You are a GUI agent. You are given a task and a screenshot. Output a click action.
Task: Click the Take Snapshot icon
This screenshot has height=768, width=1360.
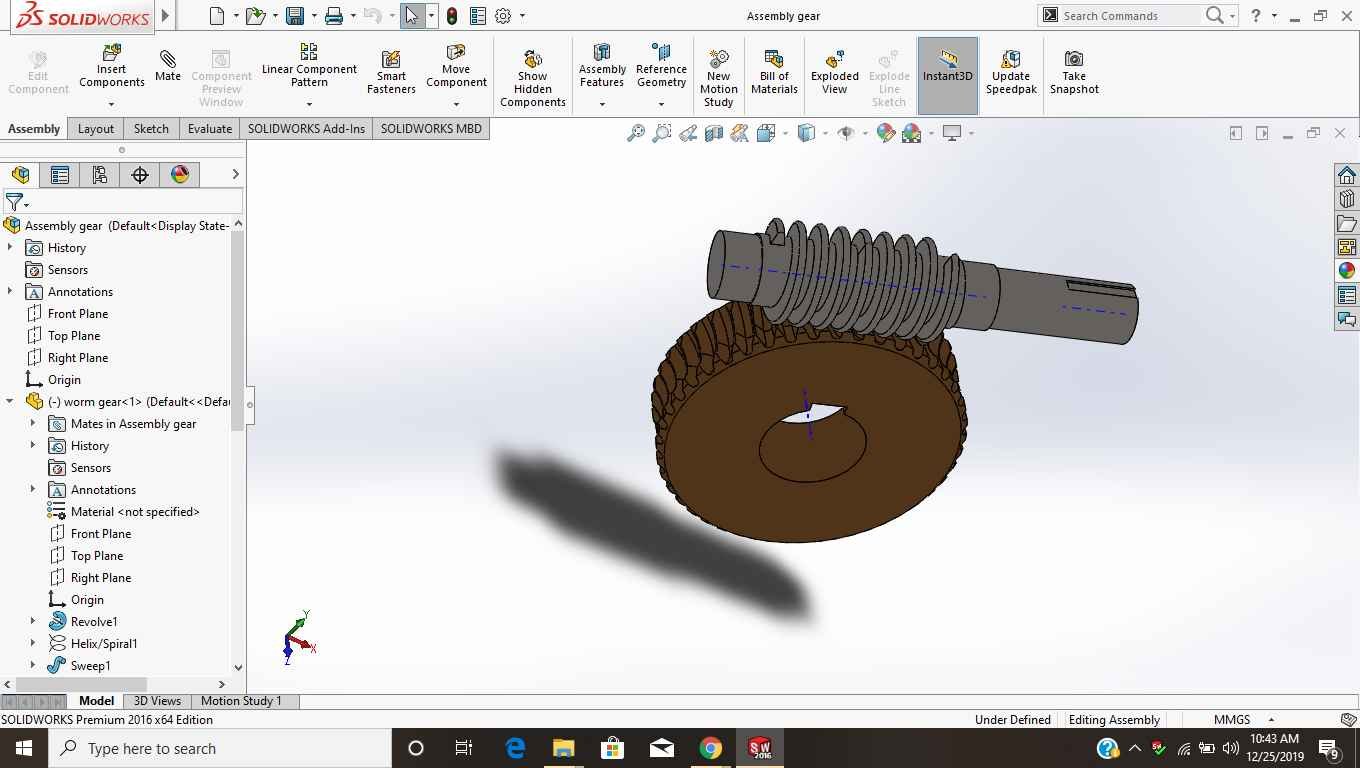pyautogui.click(x=1074, y=59)
